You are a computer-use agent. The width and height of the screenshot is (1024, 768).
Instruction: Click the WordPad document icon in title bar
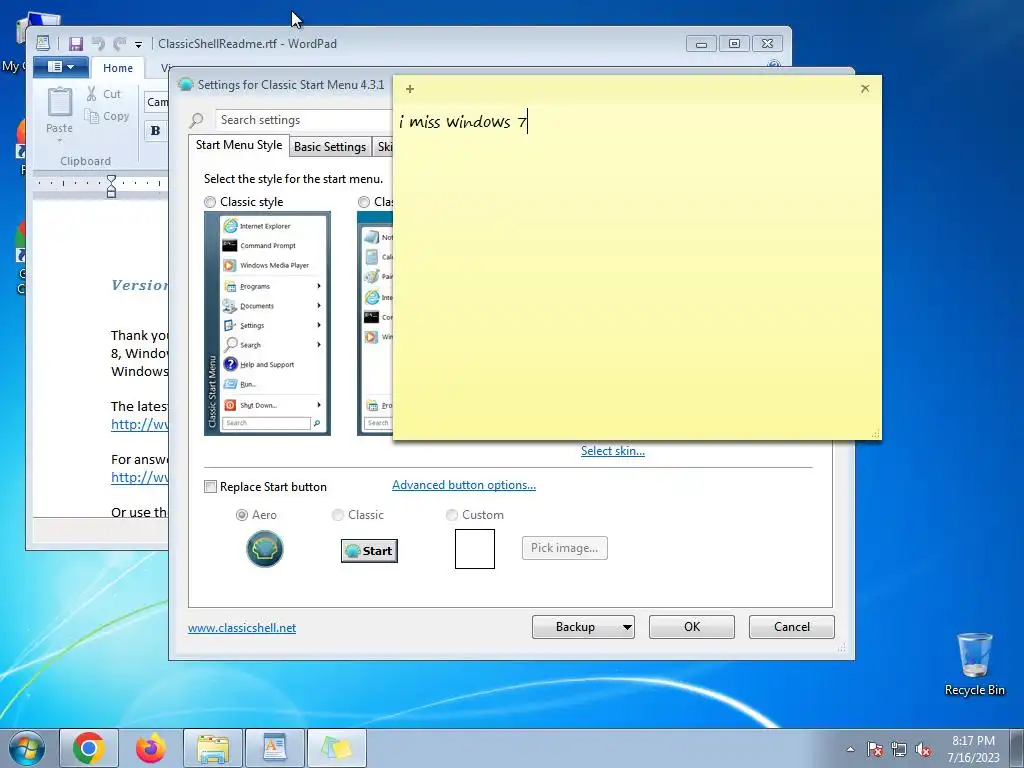(x=43, y=43)
